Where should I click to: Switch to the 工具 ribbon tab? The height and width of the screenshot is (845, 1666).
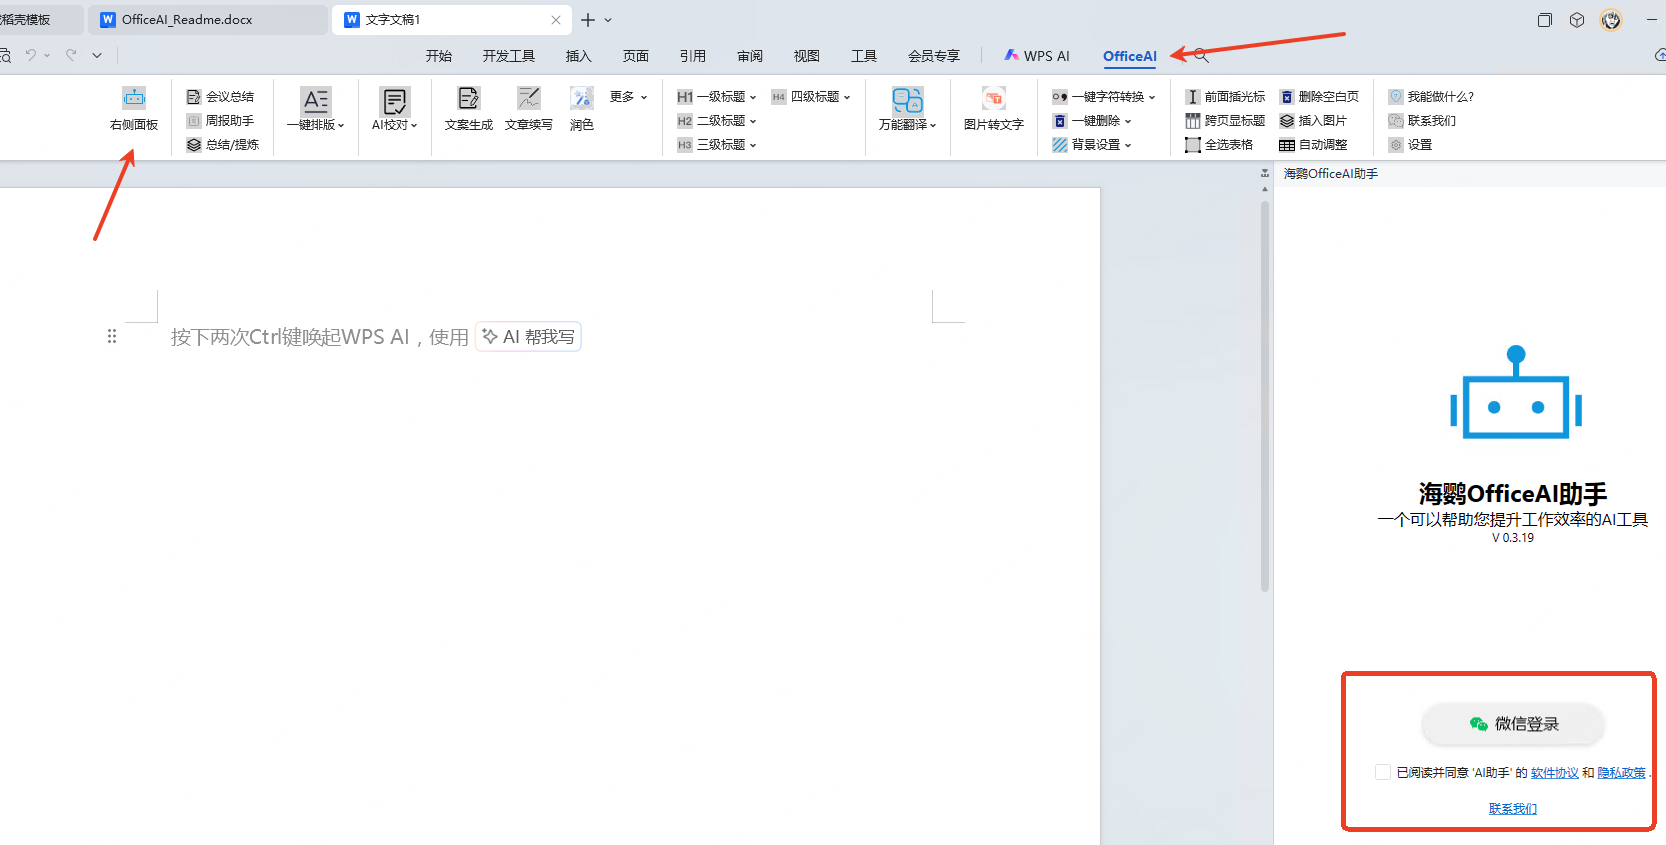click(x=864, y=56)
